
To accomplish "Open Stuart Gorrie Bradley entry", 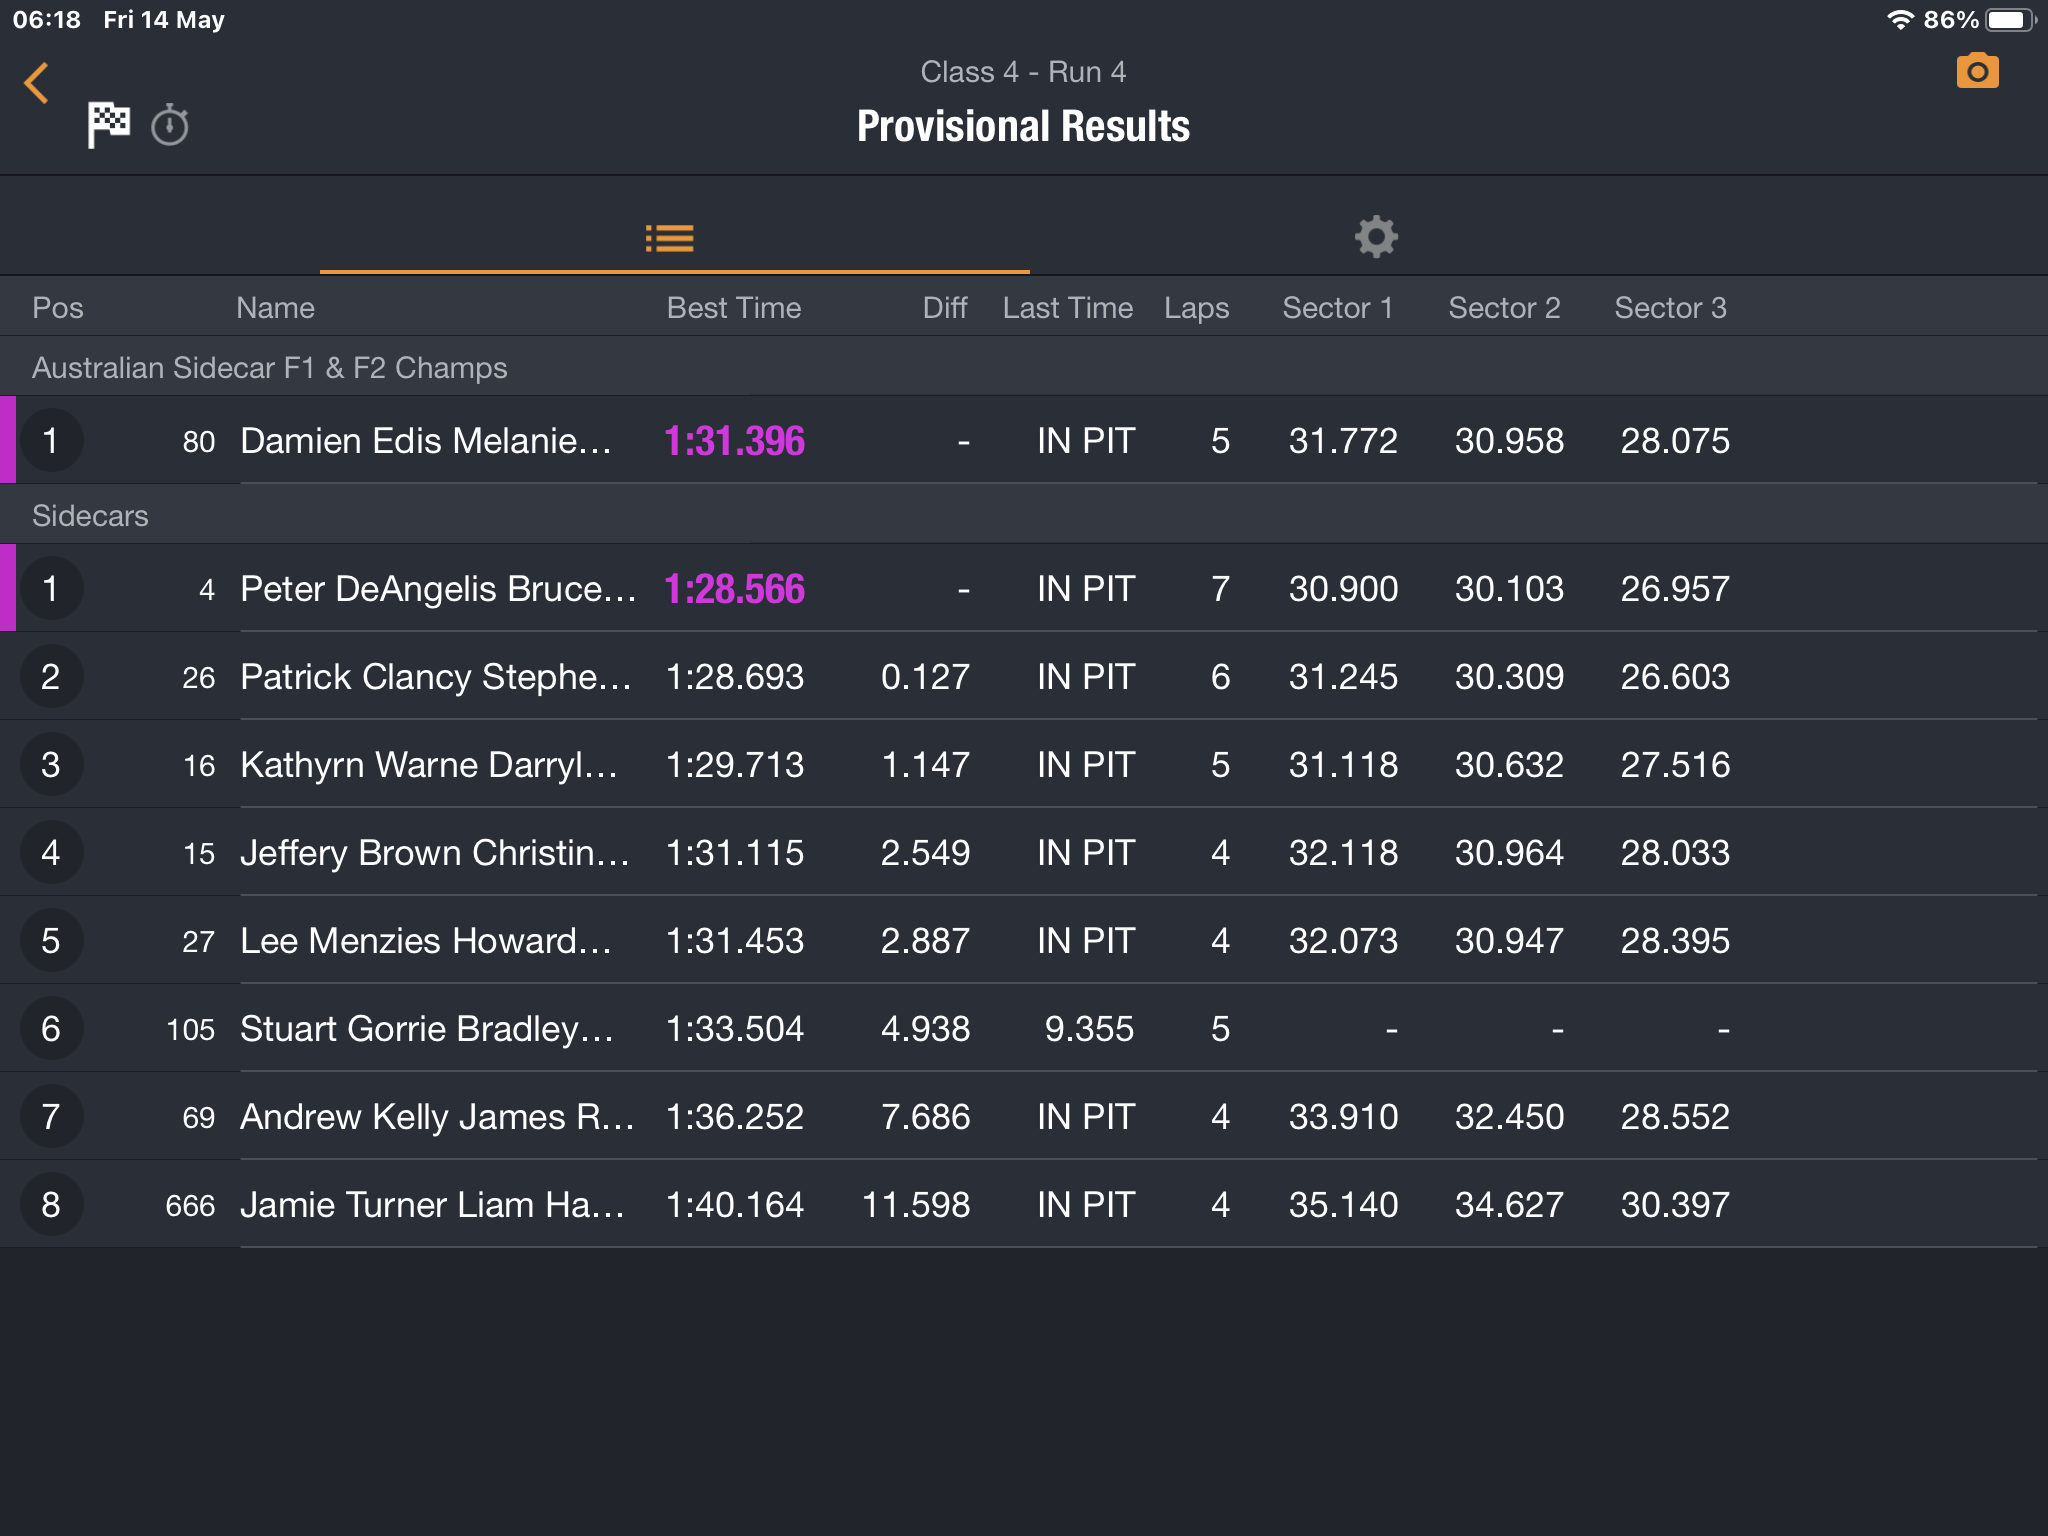I will pos(1024,1028).
